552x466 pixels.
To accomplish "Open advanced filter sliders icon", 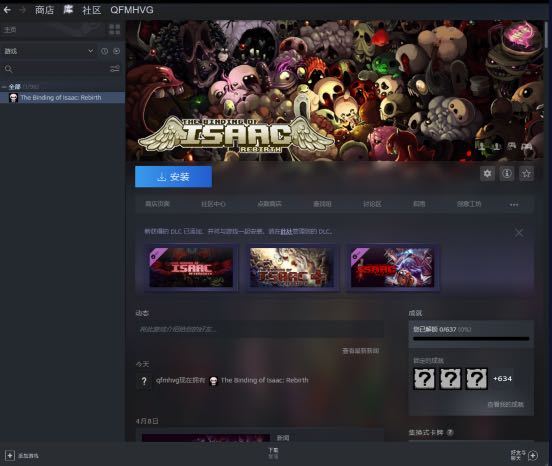I will (x=115, y=69).
